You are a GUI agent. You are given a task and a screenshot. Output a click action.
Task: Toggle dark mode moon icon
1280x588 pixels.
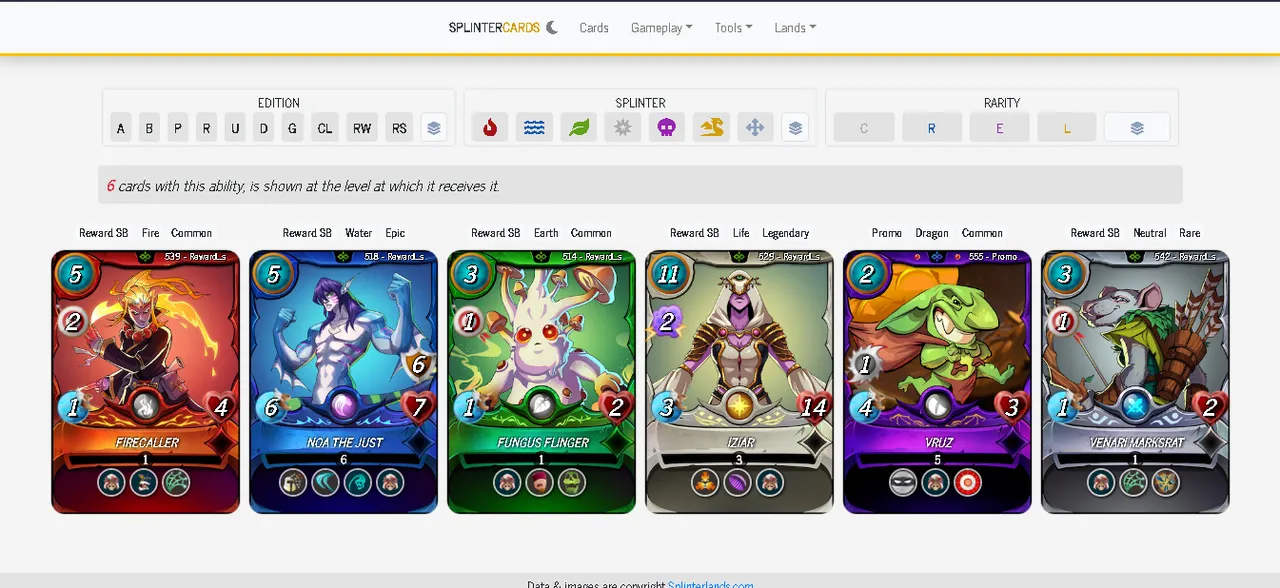(552, 28)
